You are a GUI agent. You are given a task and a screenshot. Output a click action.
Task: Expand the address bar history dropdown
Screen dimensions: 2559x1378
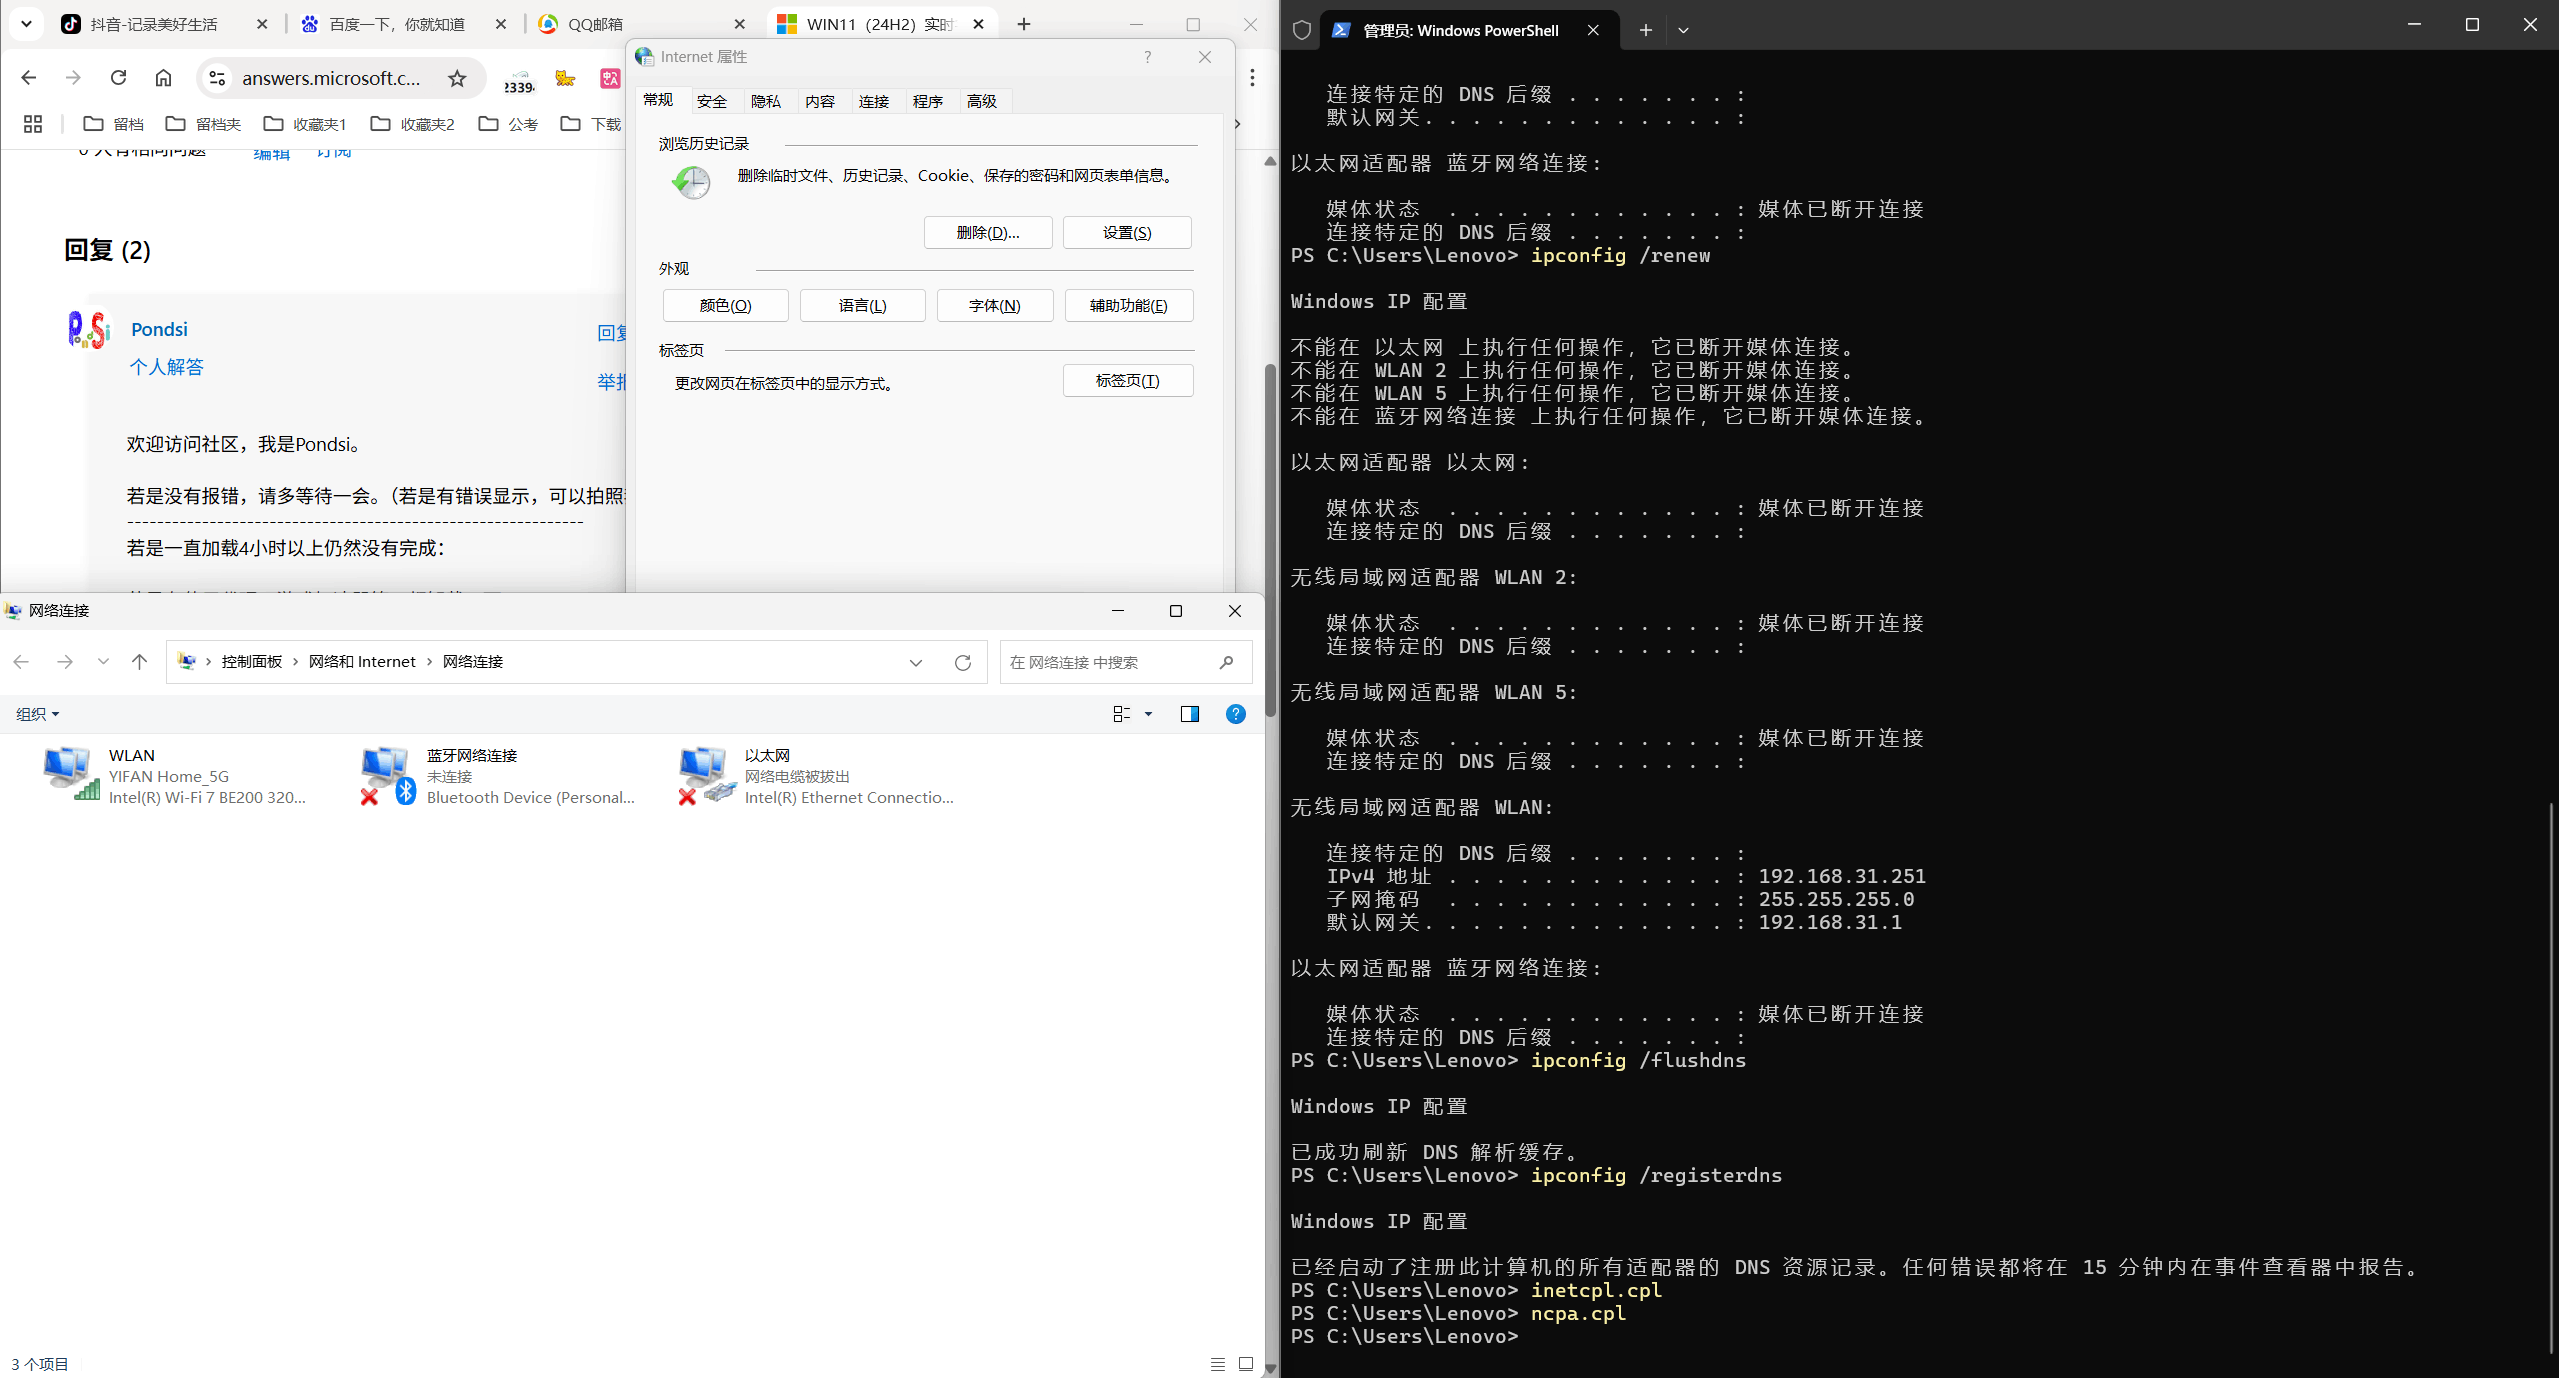click(x=915, y=662)
